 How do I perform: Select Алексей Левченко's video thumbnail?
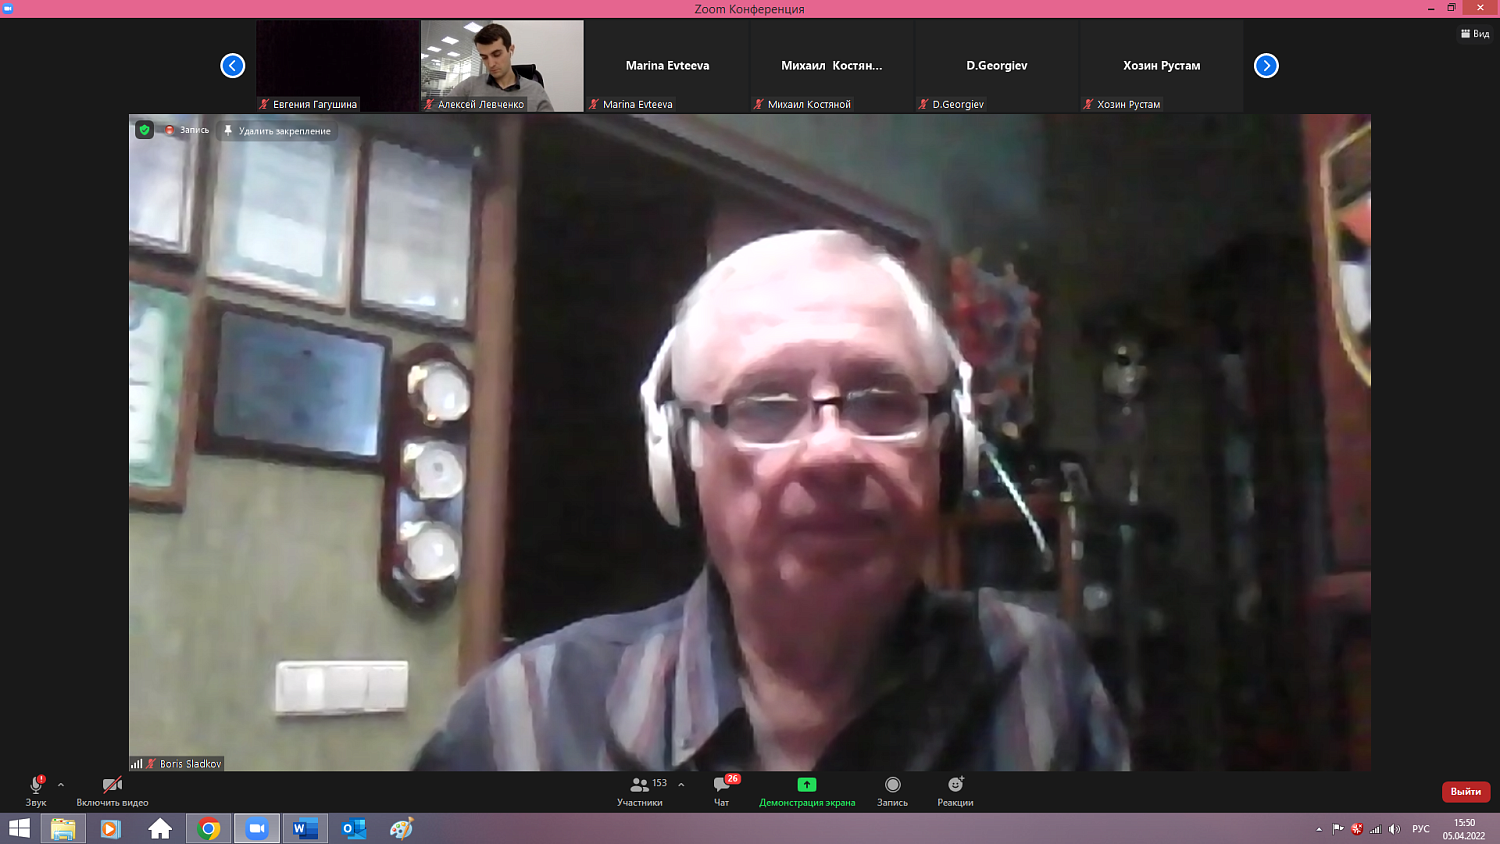pyautogui.click(x=502, y=65)
